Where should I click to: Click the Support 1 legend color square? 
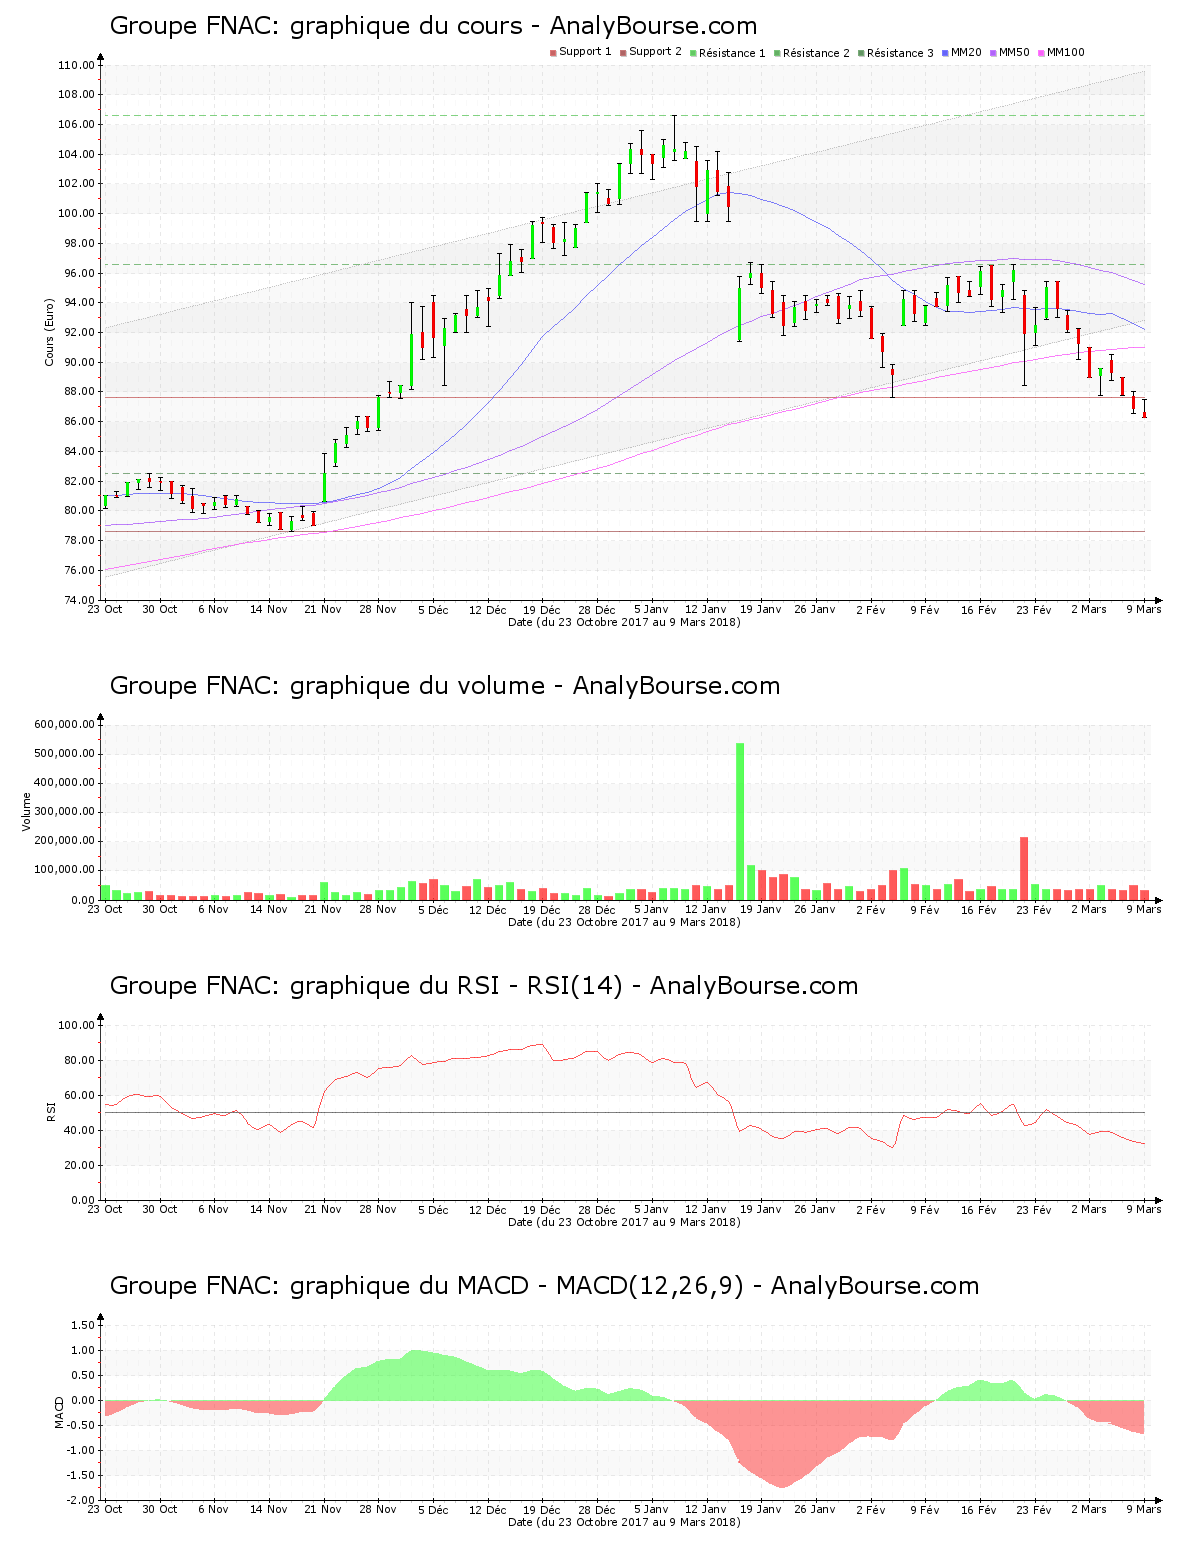(553, 53)
